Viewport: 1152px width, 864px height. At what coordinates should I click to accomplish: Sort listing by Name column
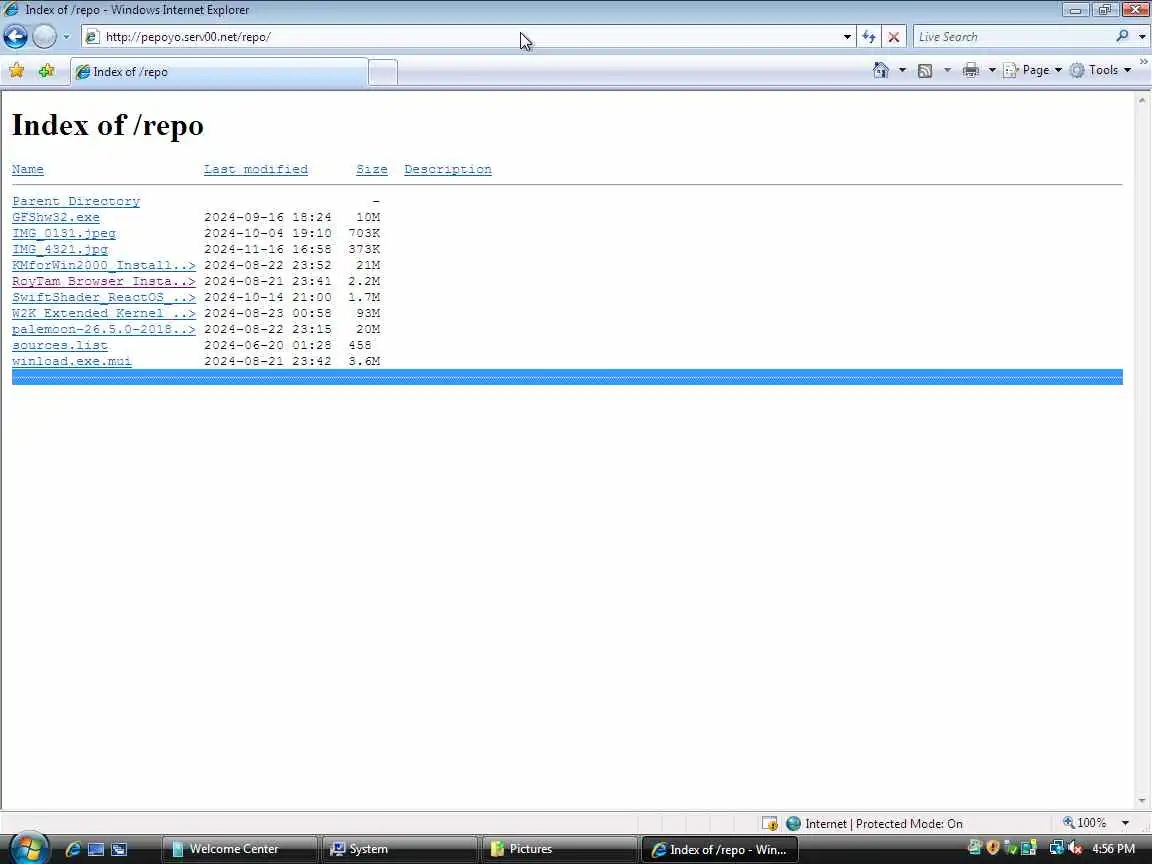(x=28, y=169)
